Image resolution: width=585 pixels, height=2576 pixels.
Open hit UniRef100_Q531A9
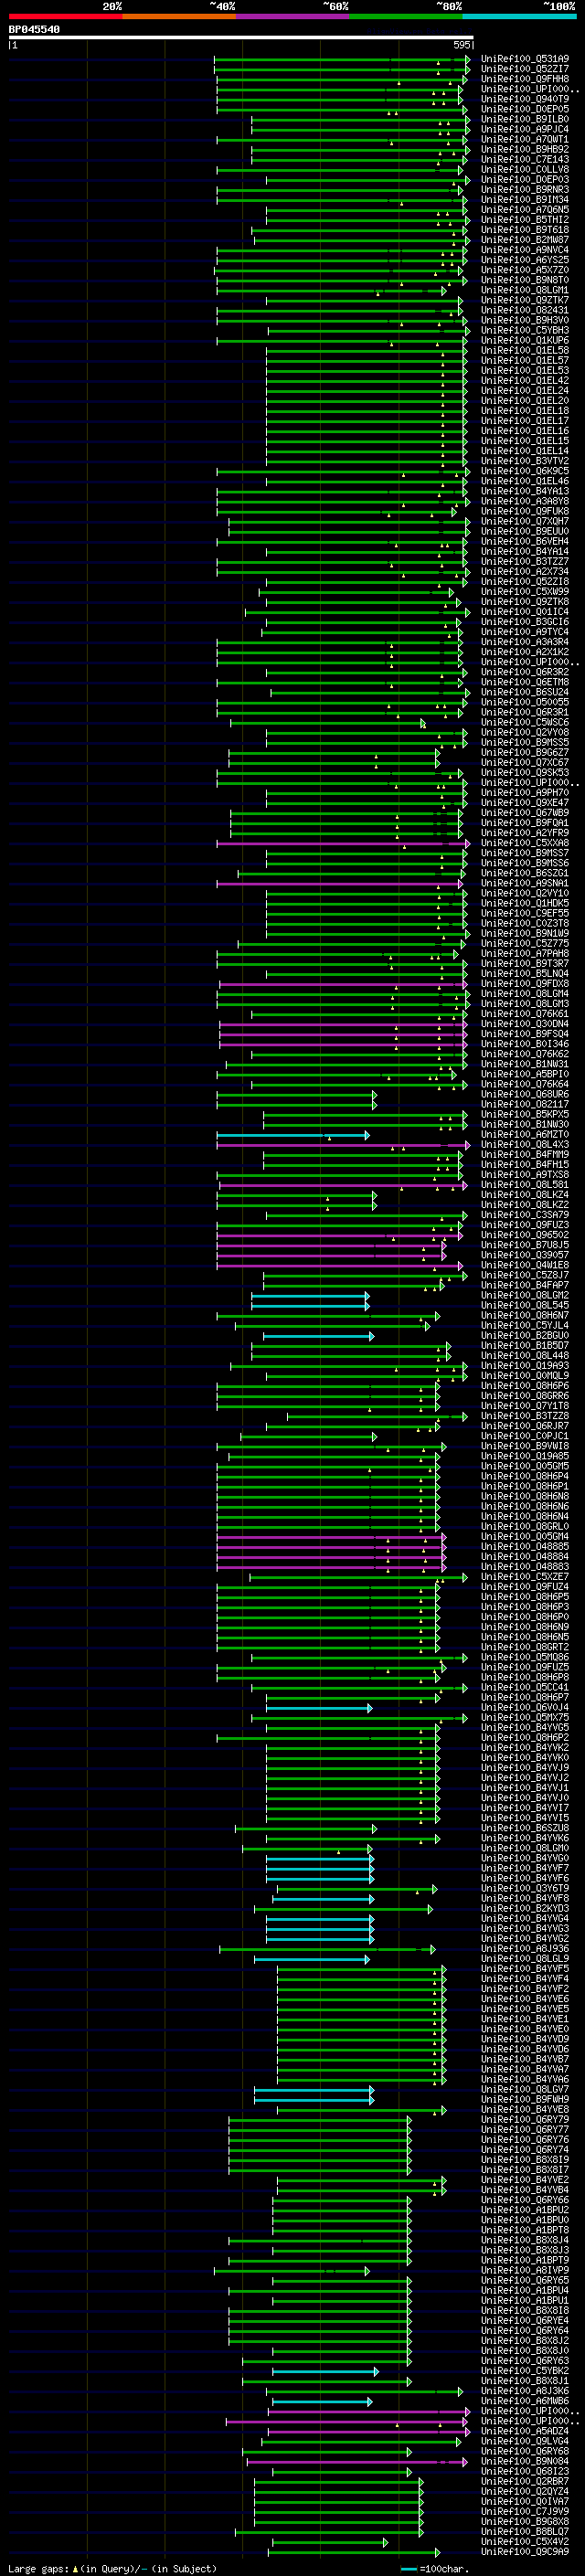coord(525,59)
